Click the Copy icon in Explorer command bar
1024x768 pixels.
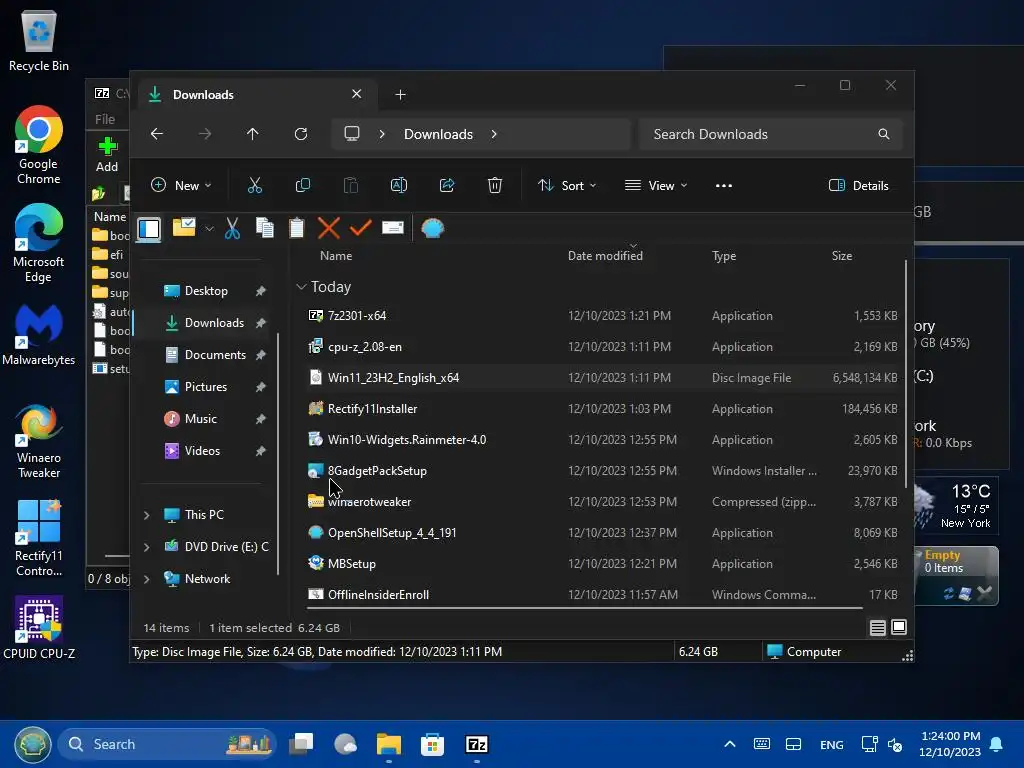303,185
